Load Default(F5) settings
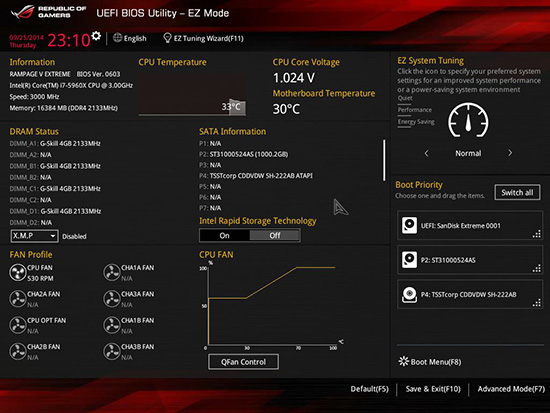550x413 pixels. click(370, 389)
